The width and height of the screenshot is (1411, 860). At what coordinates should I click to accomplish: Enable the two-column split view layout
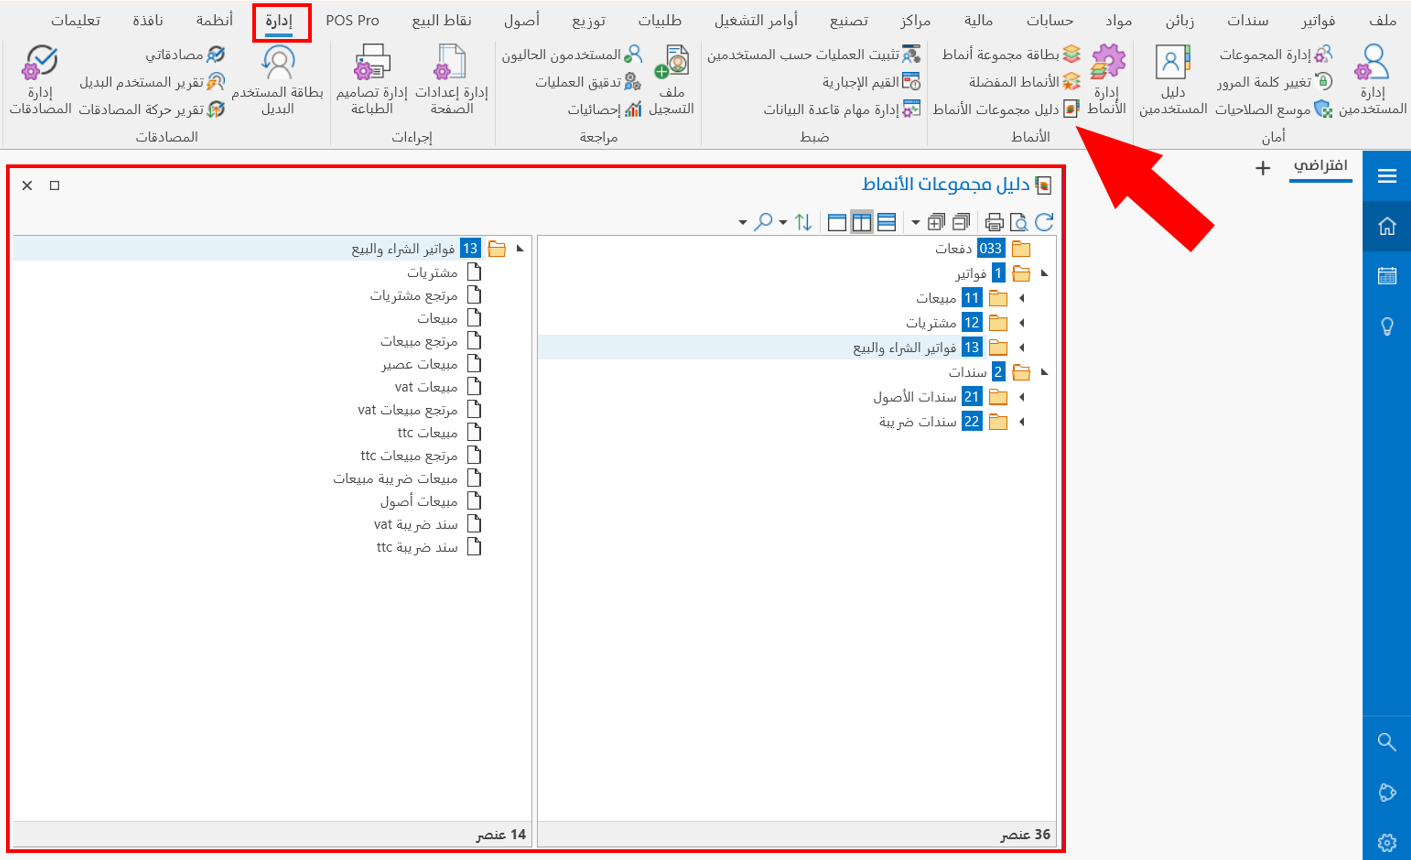[x=862, y=222]
